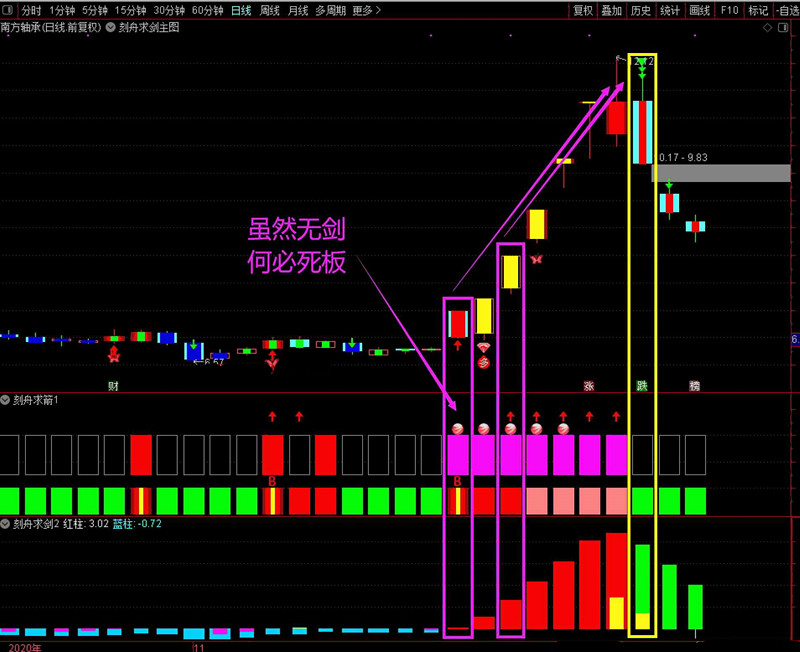Open the 历史 history button
Screen dimensions: 800x652
point(641,10)
